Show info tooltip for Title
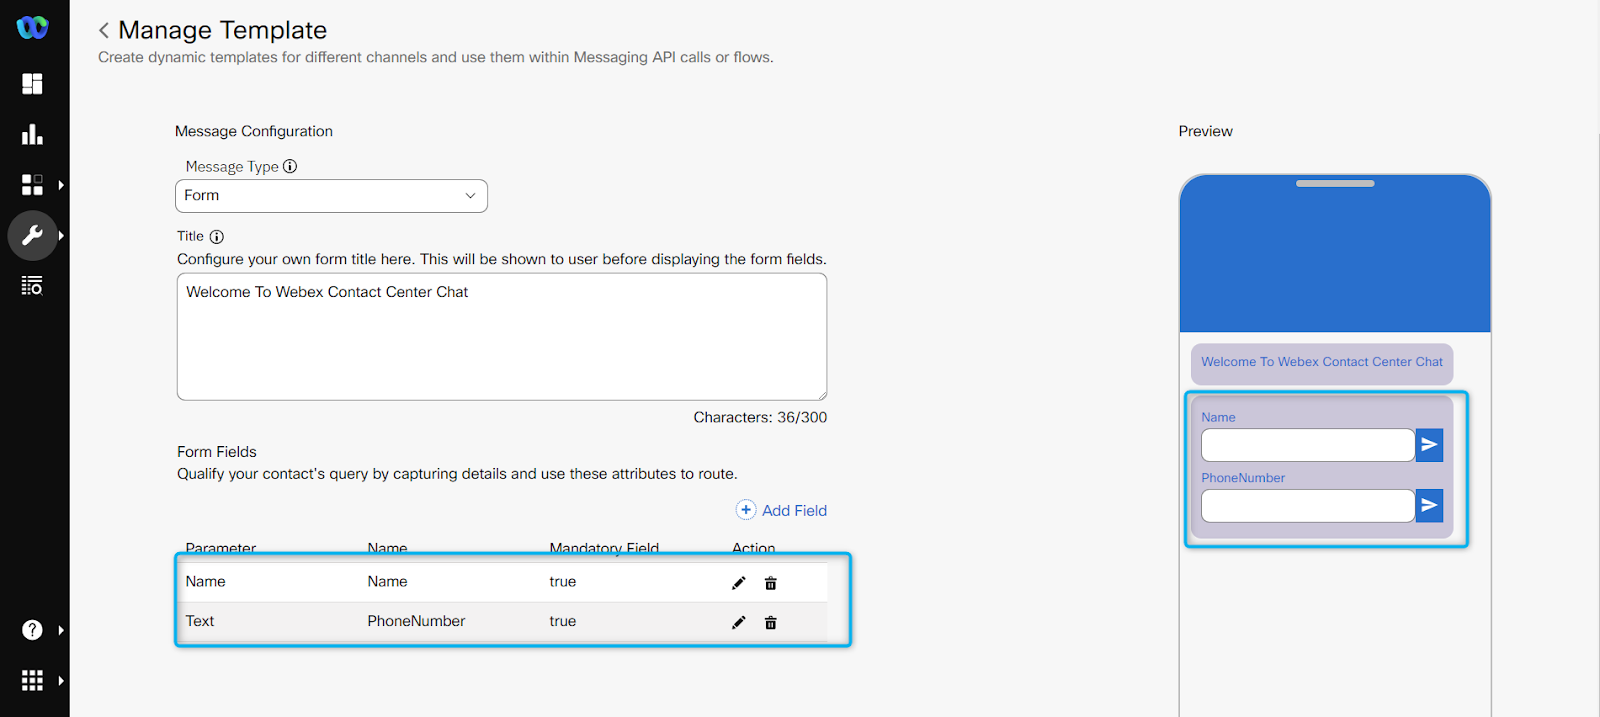 (216, 237)
